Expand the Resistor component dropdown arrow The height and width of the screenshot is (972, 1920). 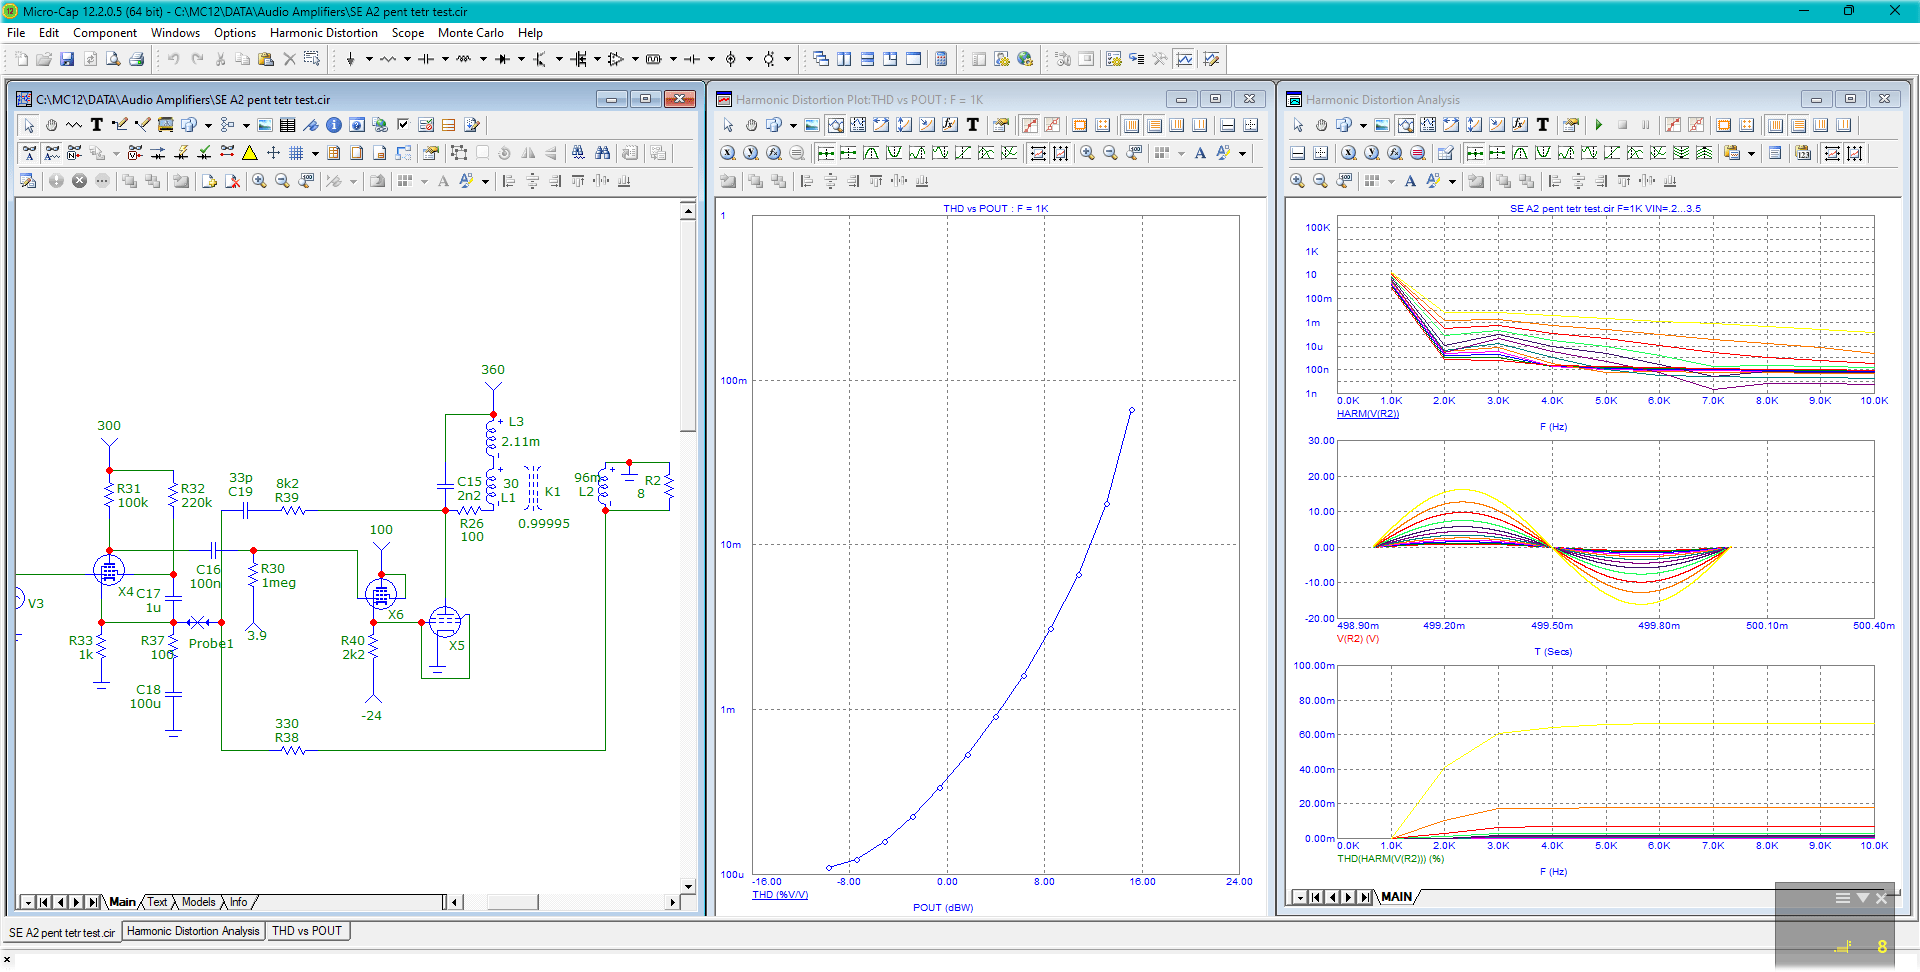click(x=407, y=59)
